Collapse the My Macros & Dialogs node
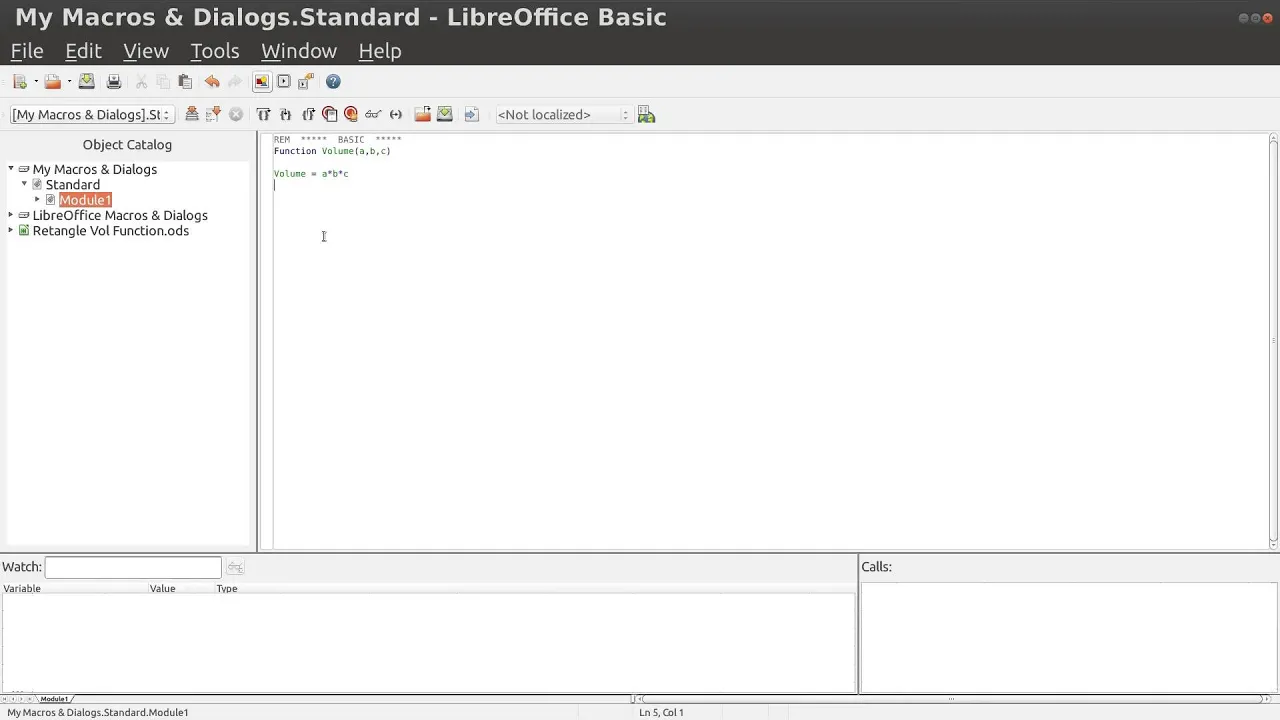This screenshot has height=720, width=1280. [x=11, y=169]
